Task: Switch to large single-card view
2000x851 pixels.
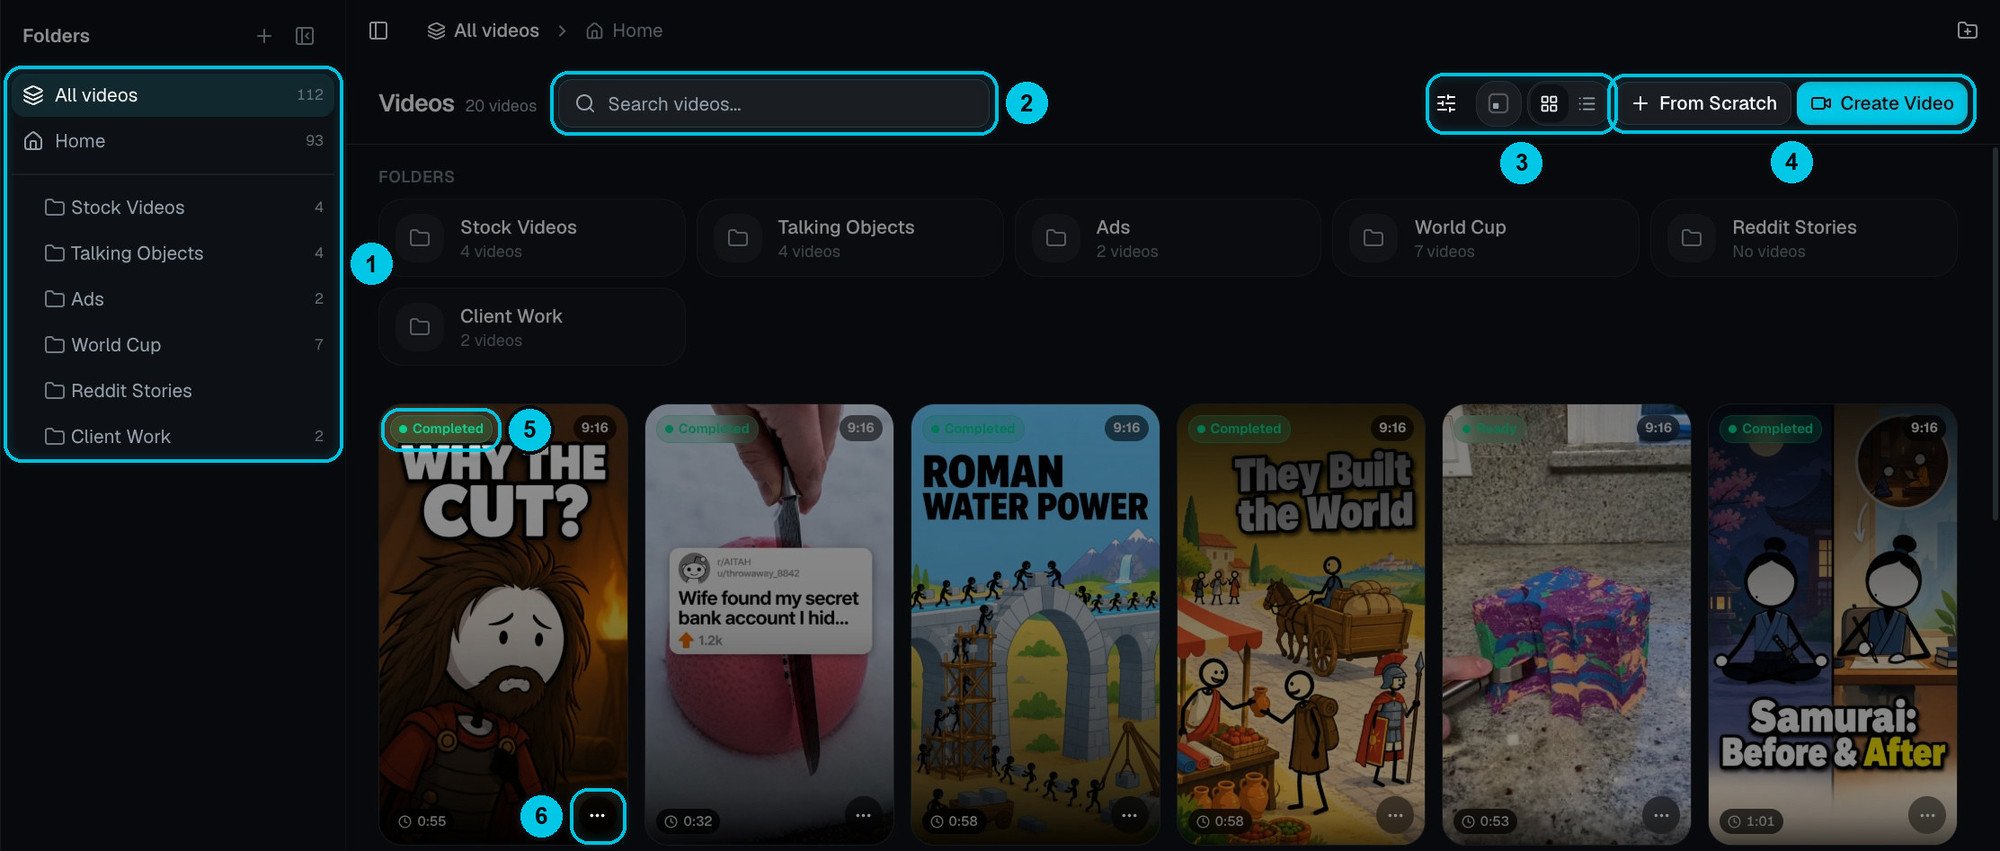Action: click(x=1498, y=103)
